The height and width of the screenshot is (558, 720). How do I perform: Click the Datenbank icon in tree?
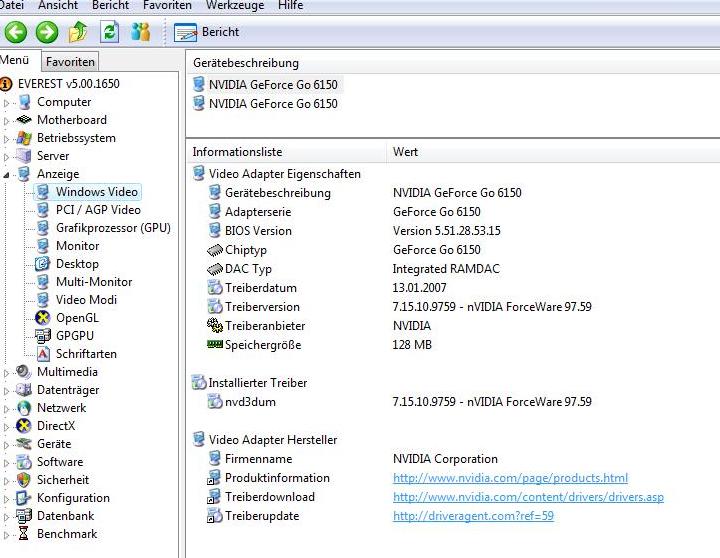[23, 516]
